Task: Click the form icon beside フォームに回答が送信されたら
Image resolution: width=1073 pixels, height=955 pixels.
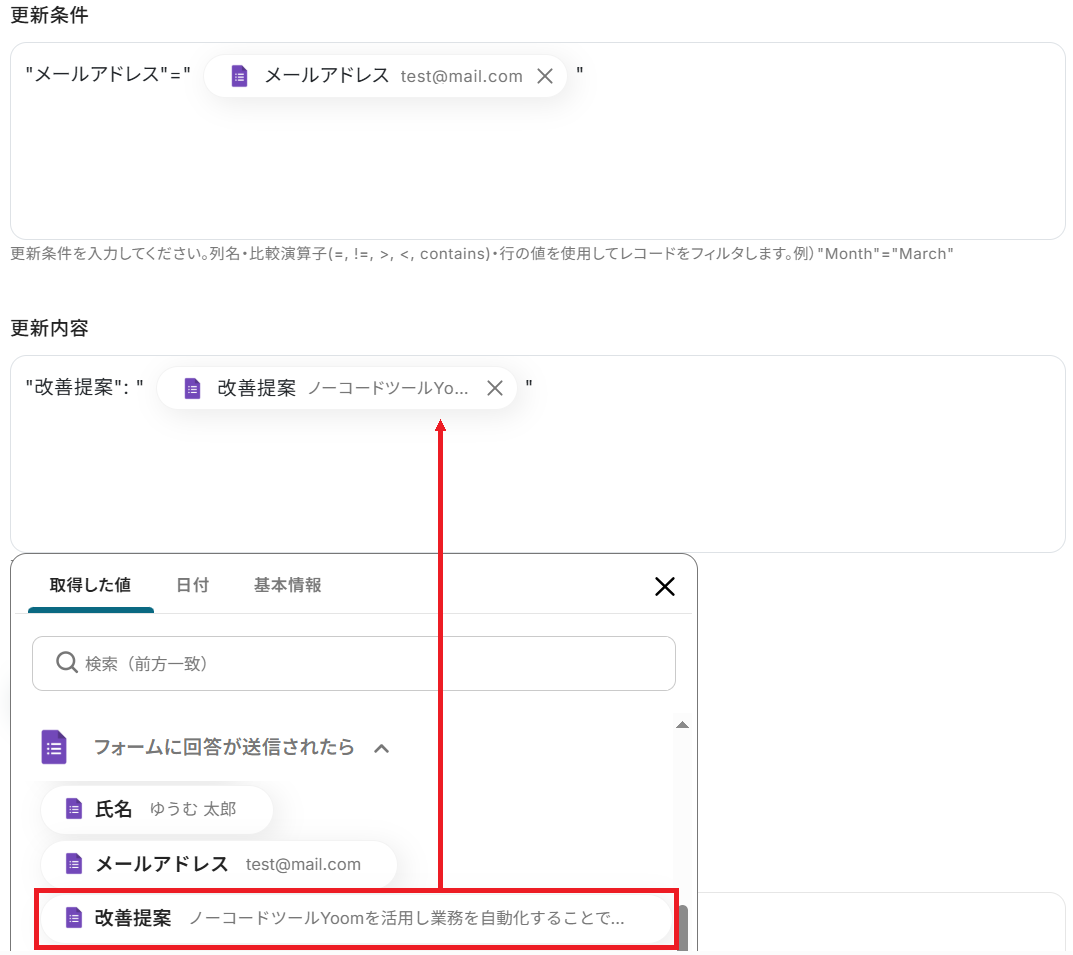Action: (55, 747)
